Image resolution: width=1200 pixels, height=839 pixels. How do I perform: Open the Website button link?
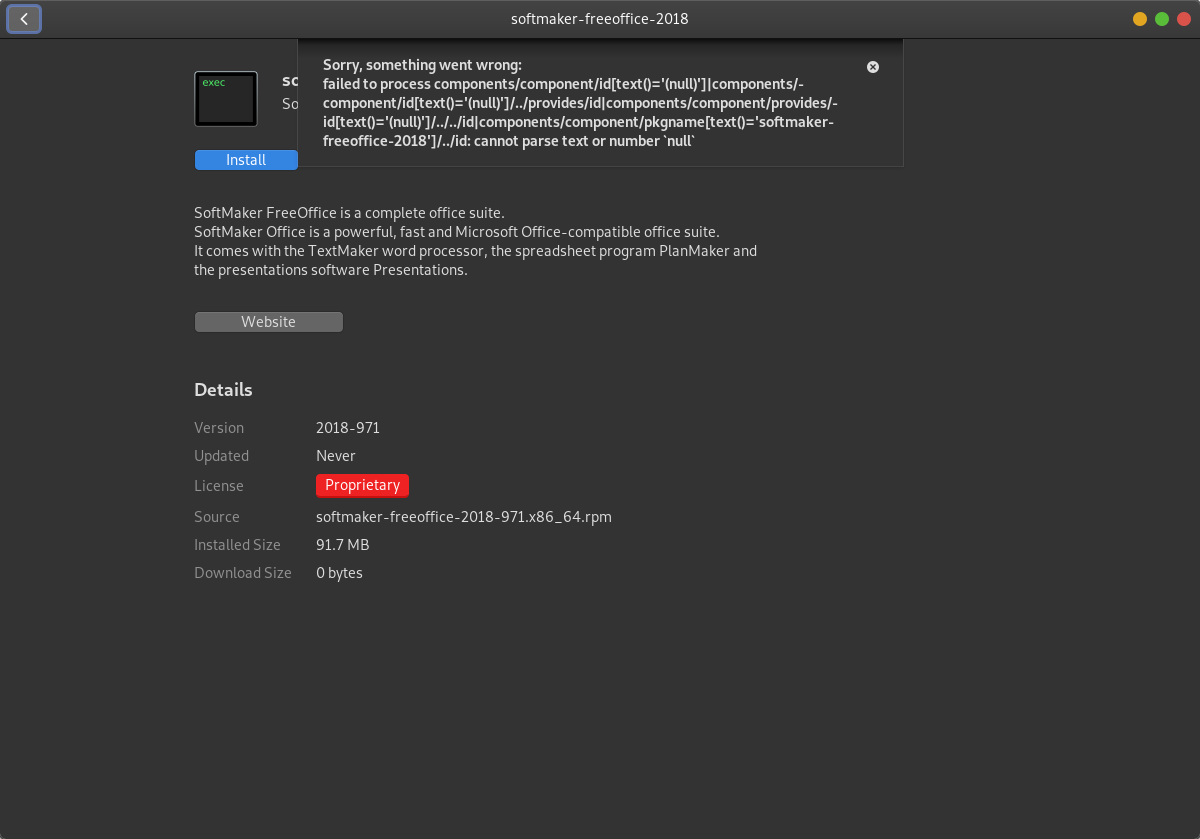[268, 322]
